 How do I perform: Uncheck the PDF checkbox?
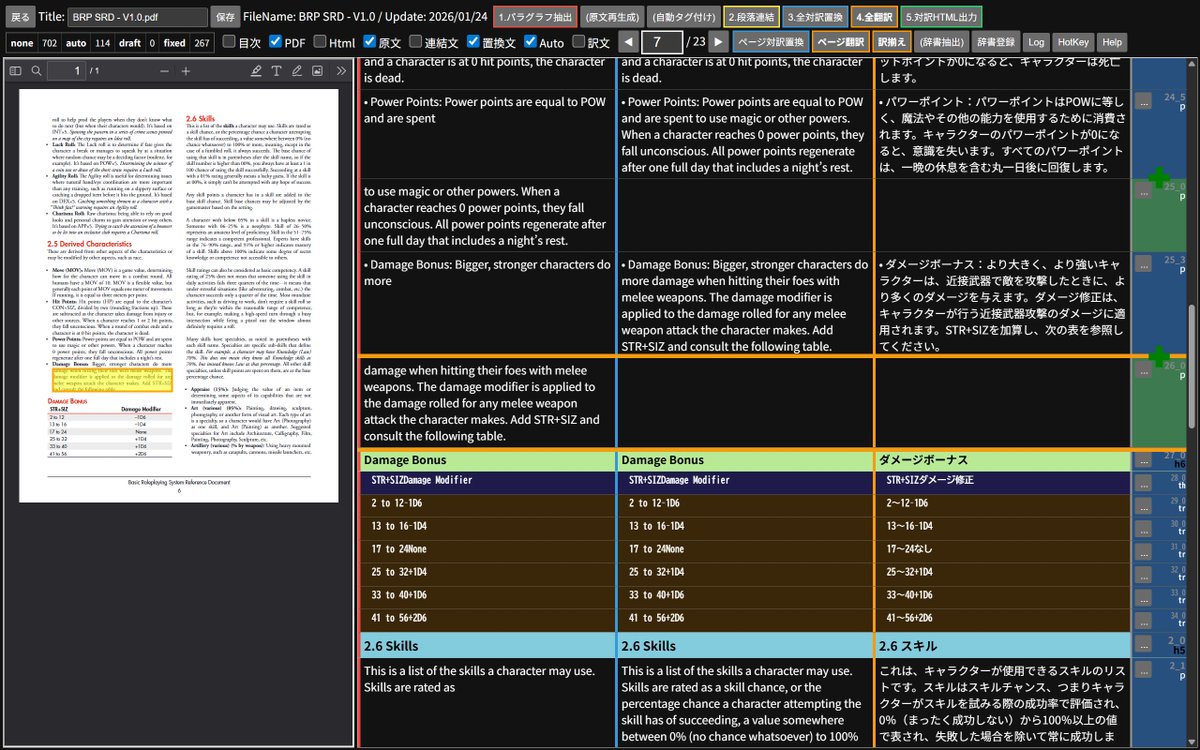pyautogui.click(x=274, y=42)
